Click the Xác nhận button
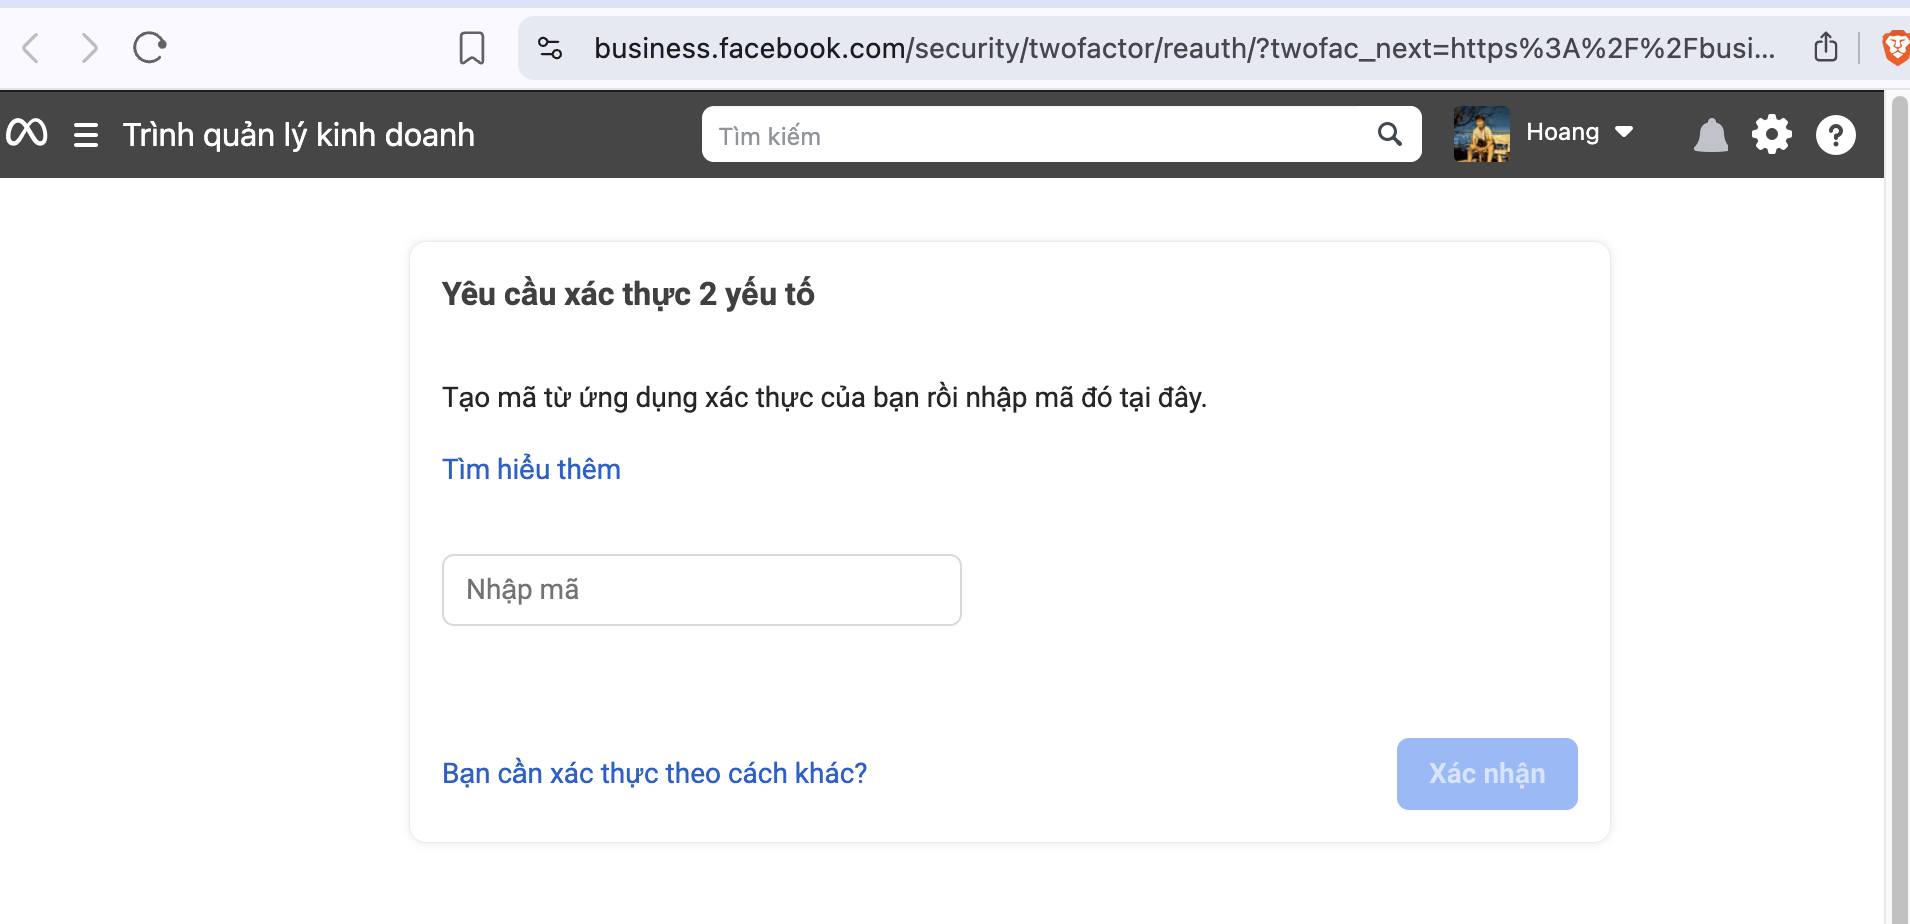 (x=1487, y=774)
